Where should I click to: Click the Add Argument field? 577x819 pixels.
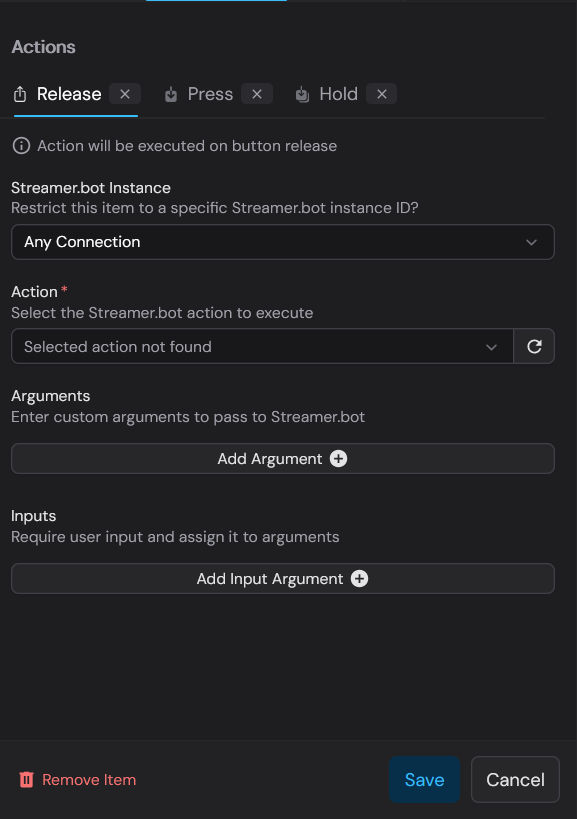282,458
